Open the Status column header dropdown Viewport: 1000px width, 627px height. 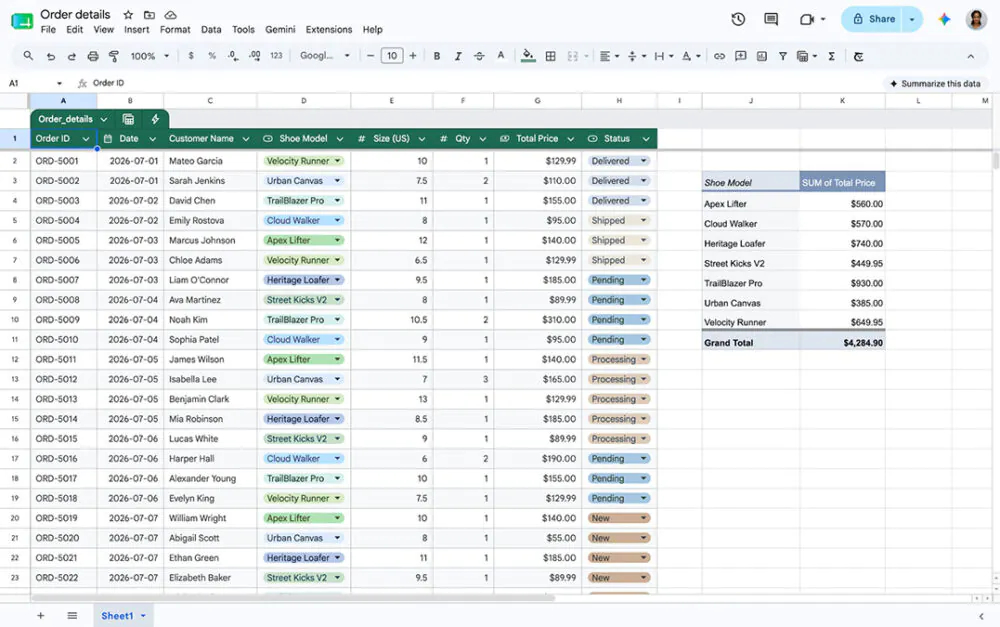coord(646,139)
